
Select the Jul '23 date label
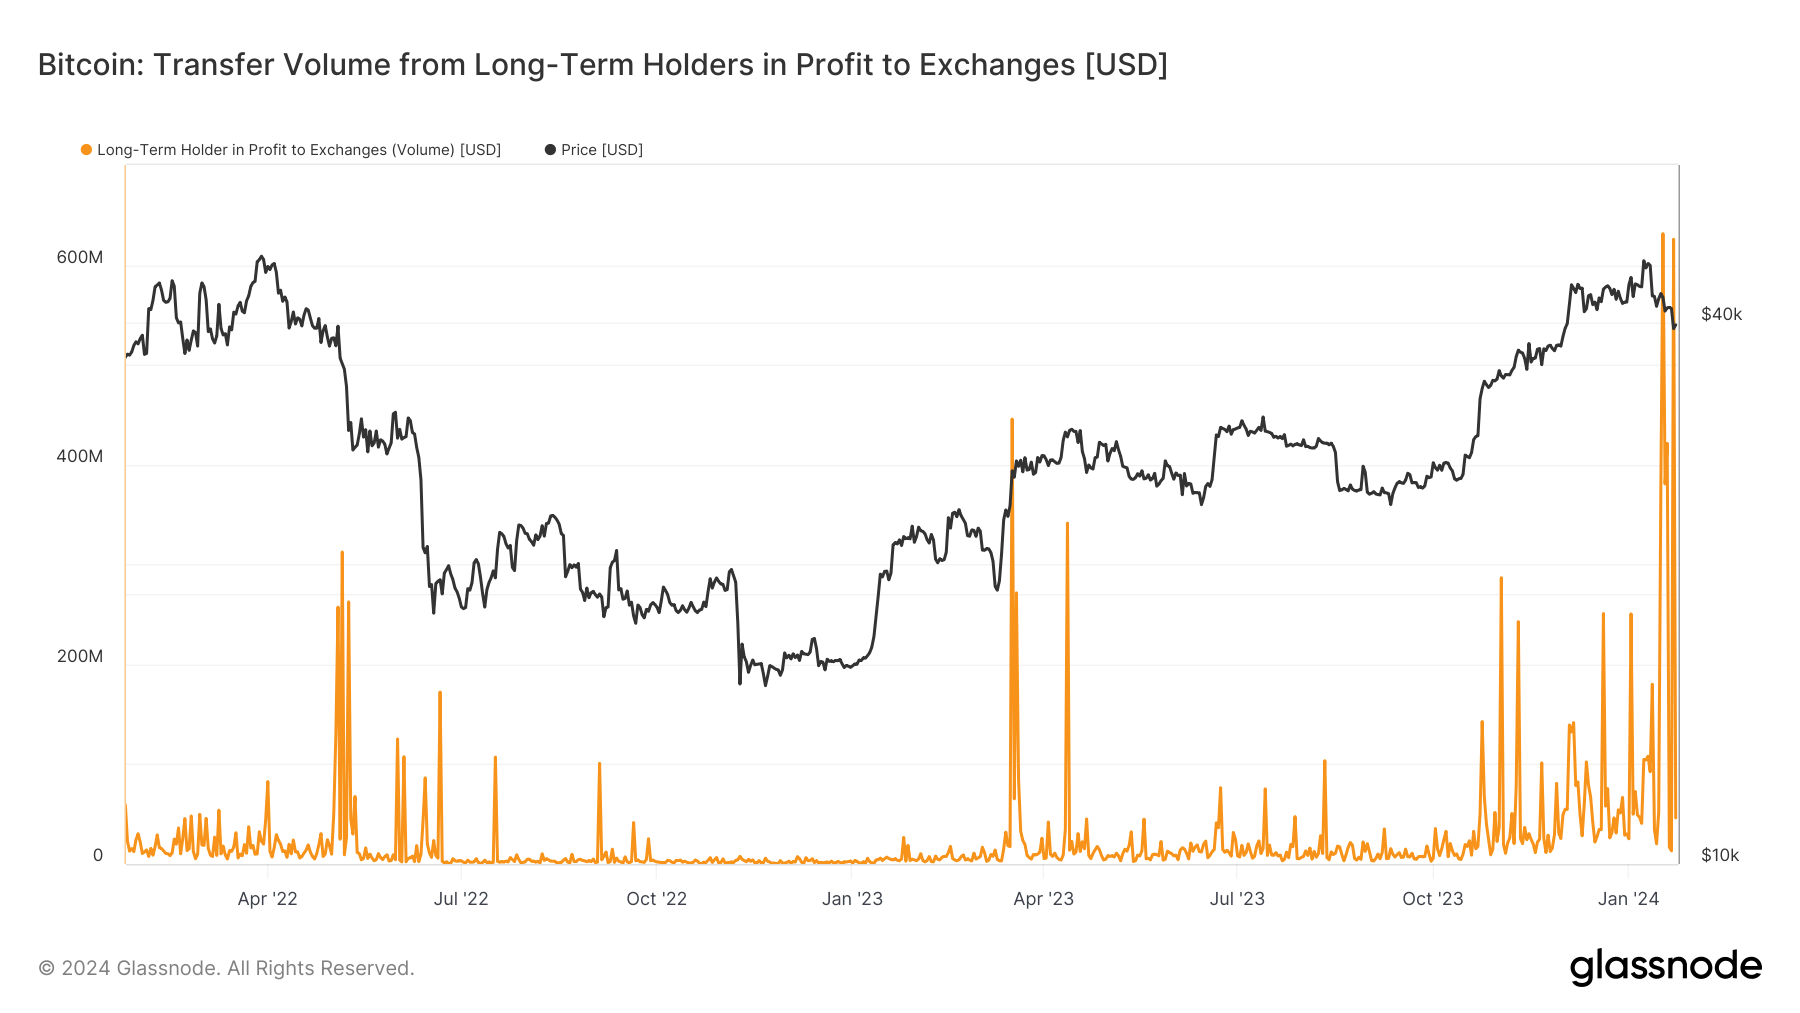(x=1237, y=899)
